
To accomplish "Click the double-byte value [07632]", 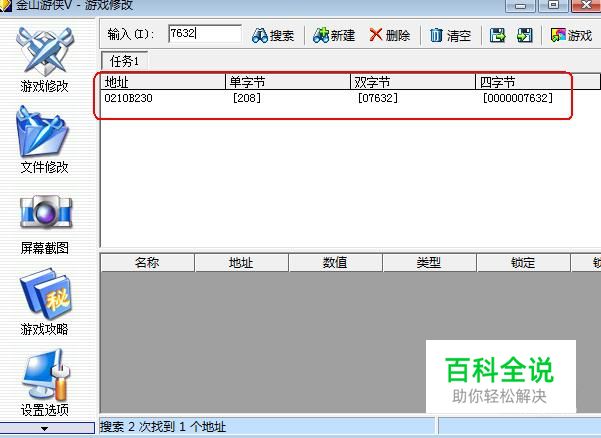I will pos(378,98).
